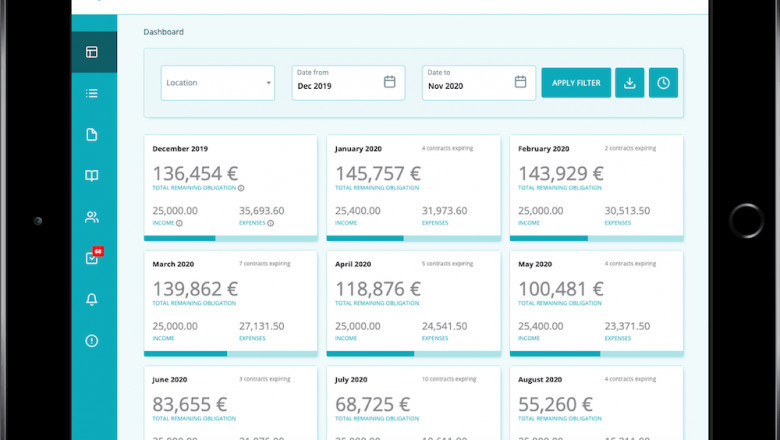Screen dimensions: 780x440
Task: Click the info icon beside December expenses
Action: coord(271,223)
